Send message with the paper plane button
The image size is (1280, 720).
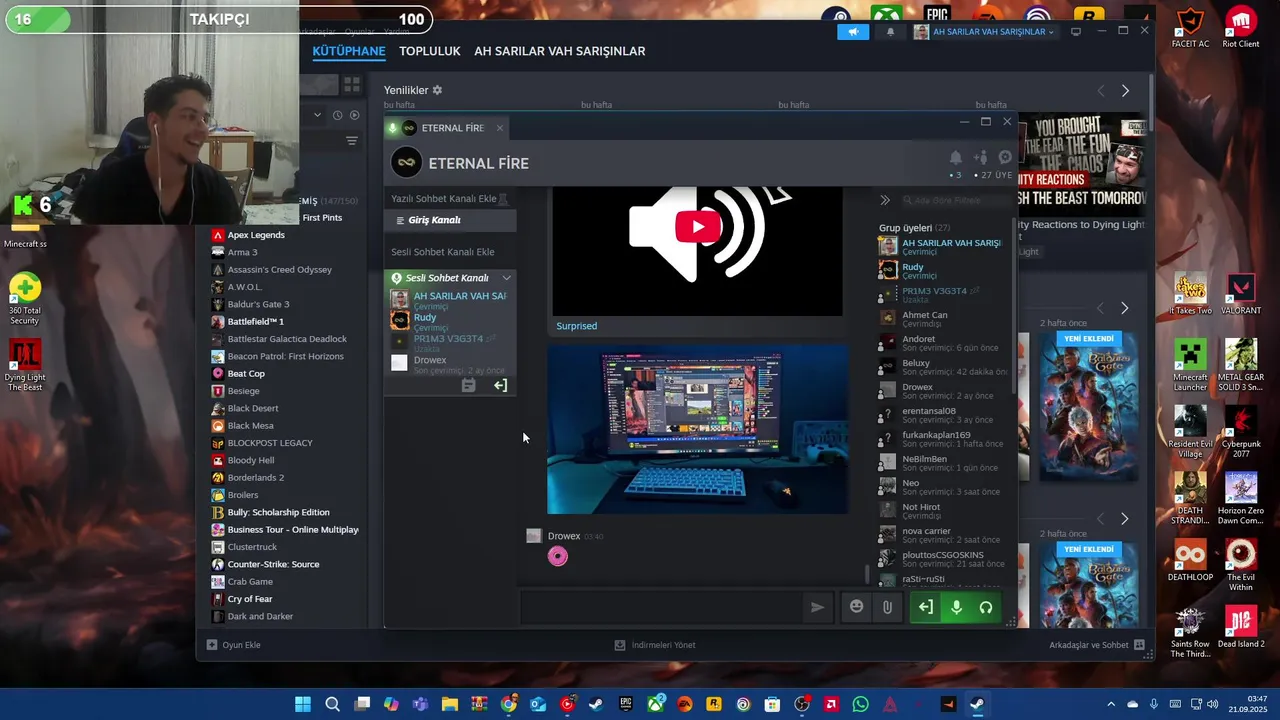point(817,607)
